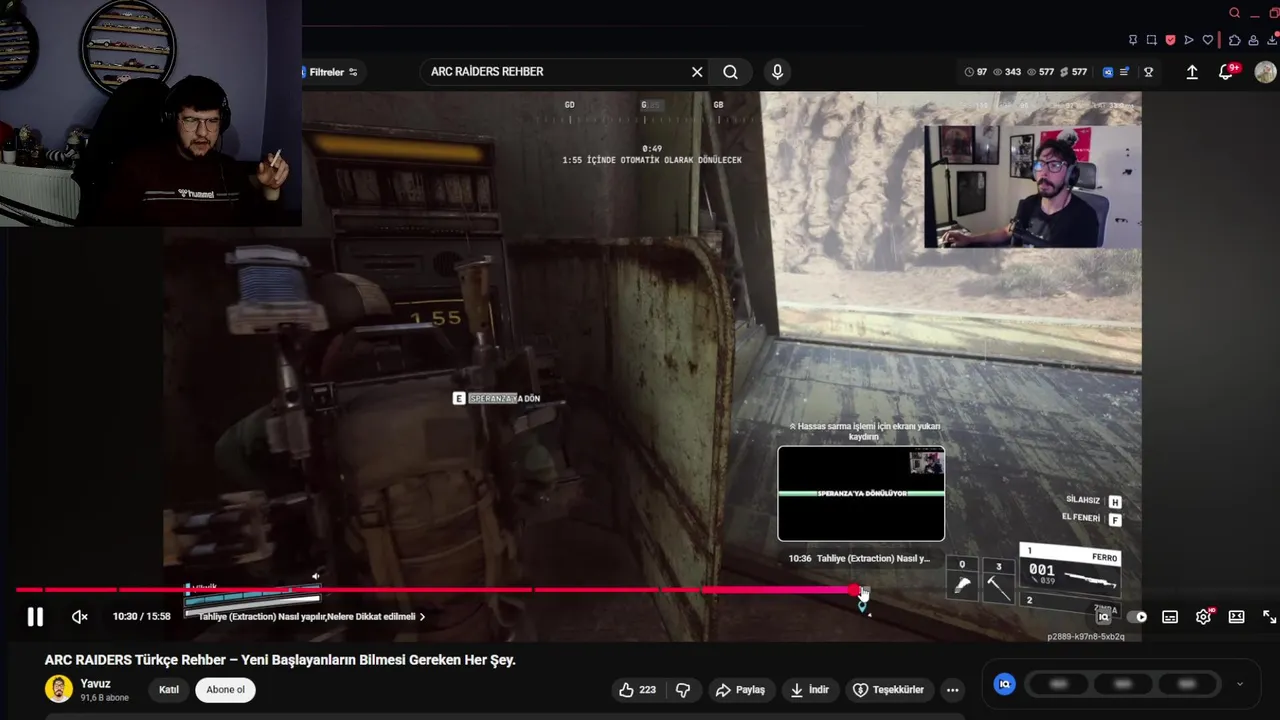The width and height of the screenshot is (1280, 720).
Task: Click the Paylaş share button
Action: point(741,690)
